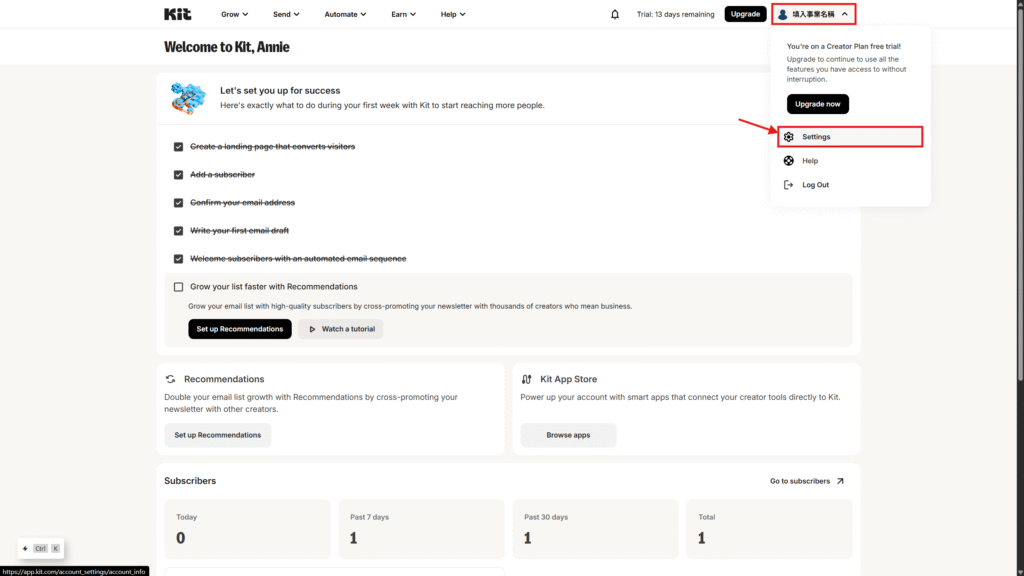Click the Go to subscribers arrow icon
The image size is (1024, 576).
[x=840, y=481]
